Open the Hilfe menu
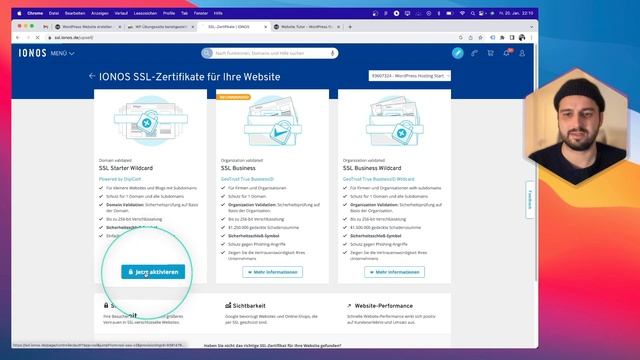 [x=218, y=13]
